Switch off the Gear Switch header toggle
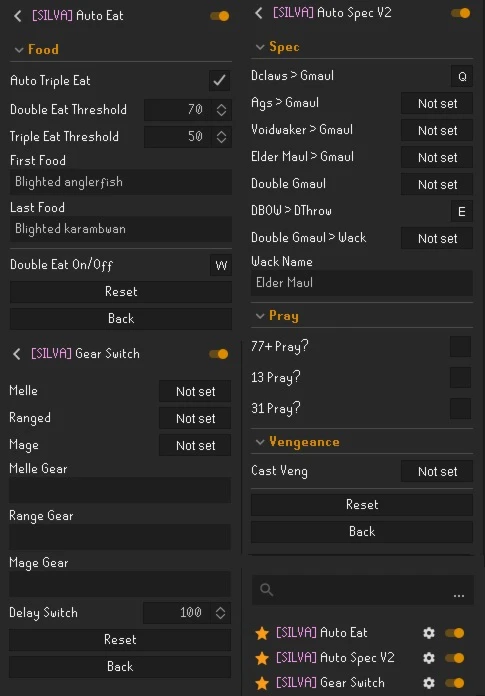485x696 pixels. 219,354
